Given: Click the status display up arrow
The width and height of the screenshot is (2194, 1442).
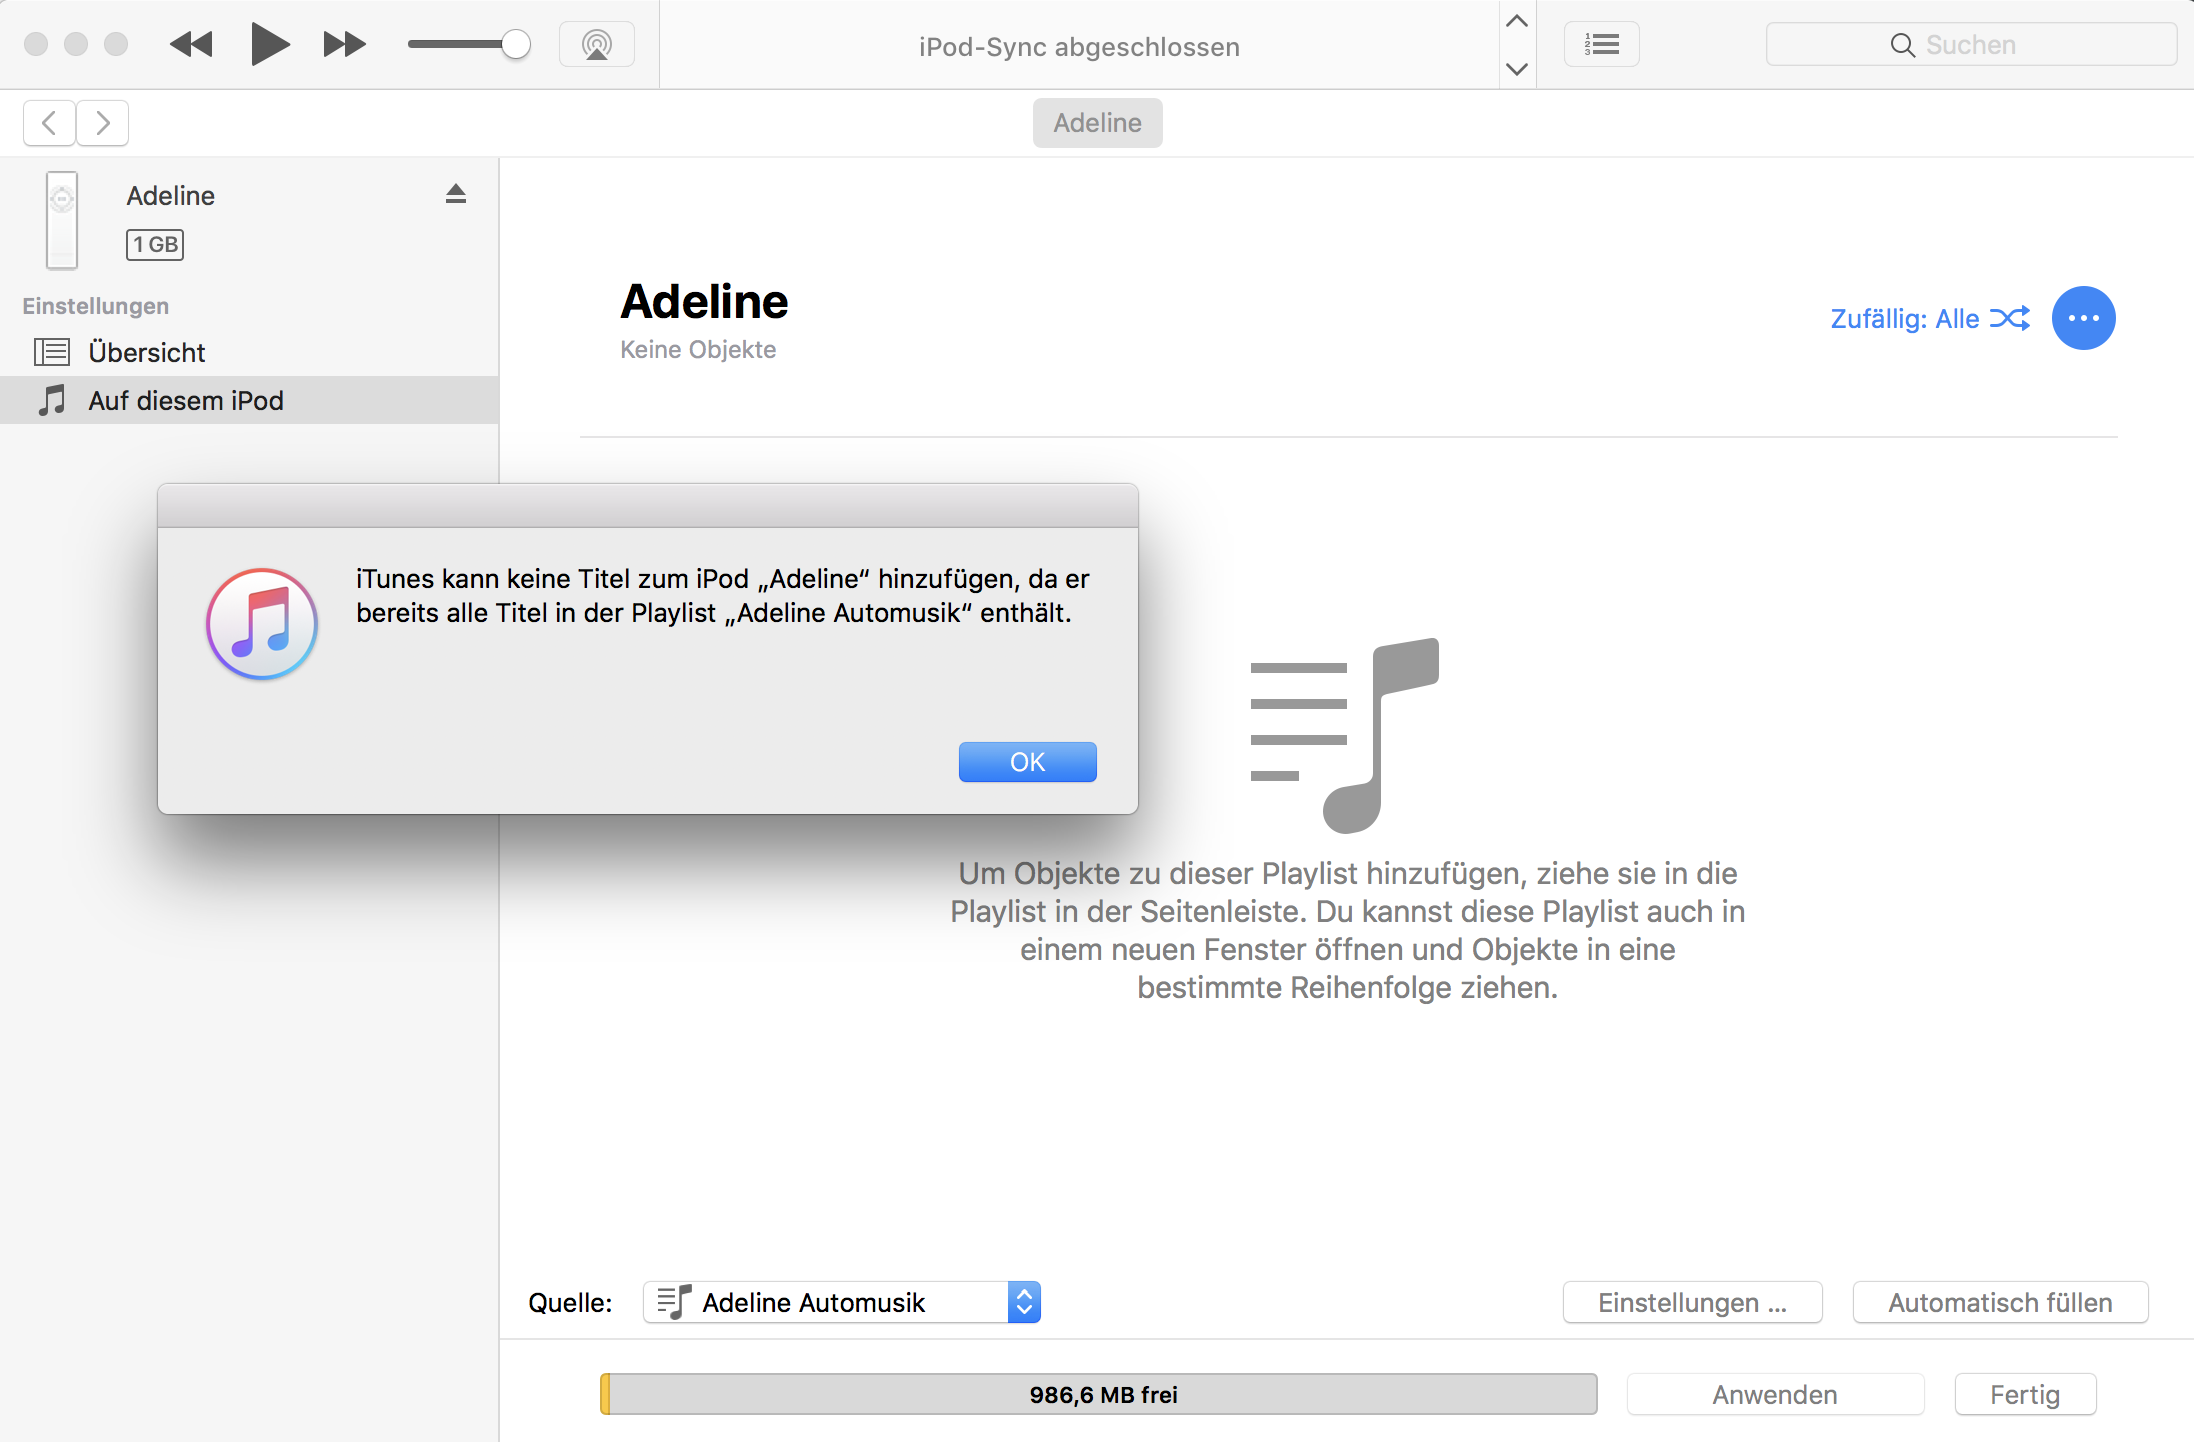Looking at the screenshot, I should 1517,22.
